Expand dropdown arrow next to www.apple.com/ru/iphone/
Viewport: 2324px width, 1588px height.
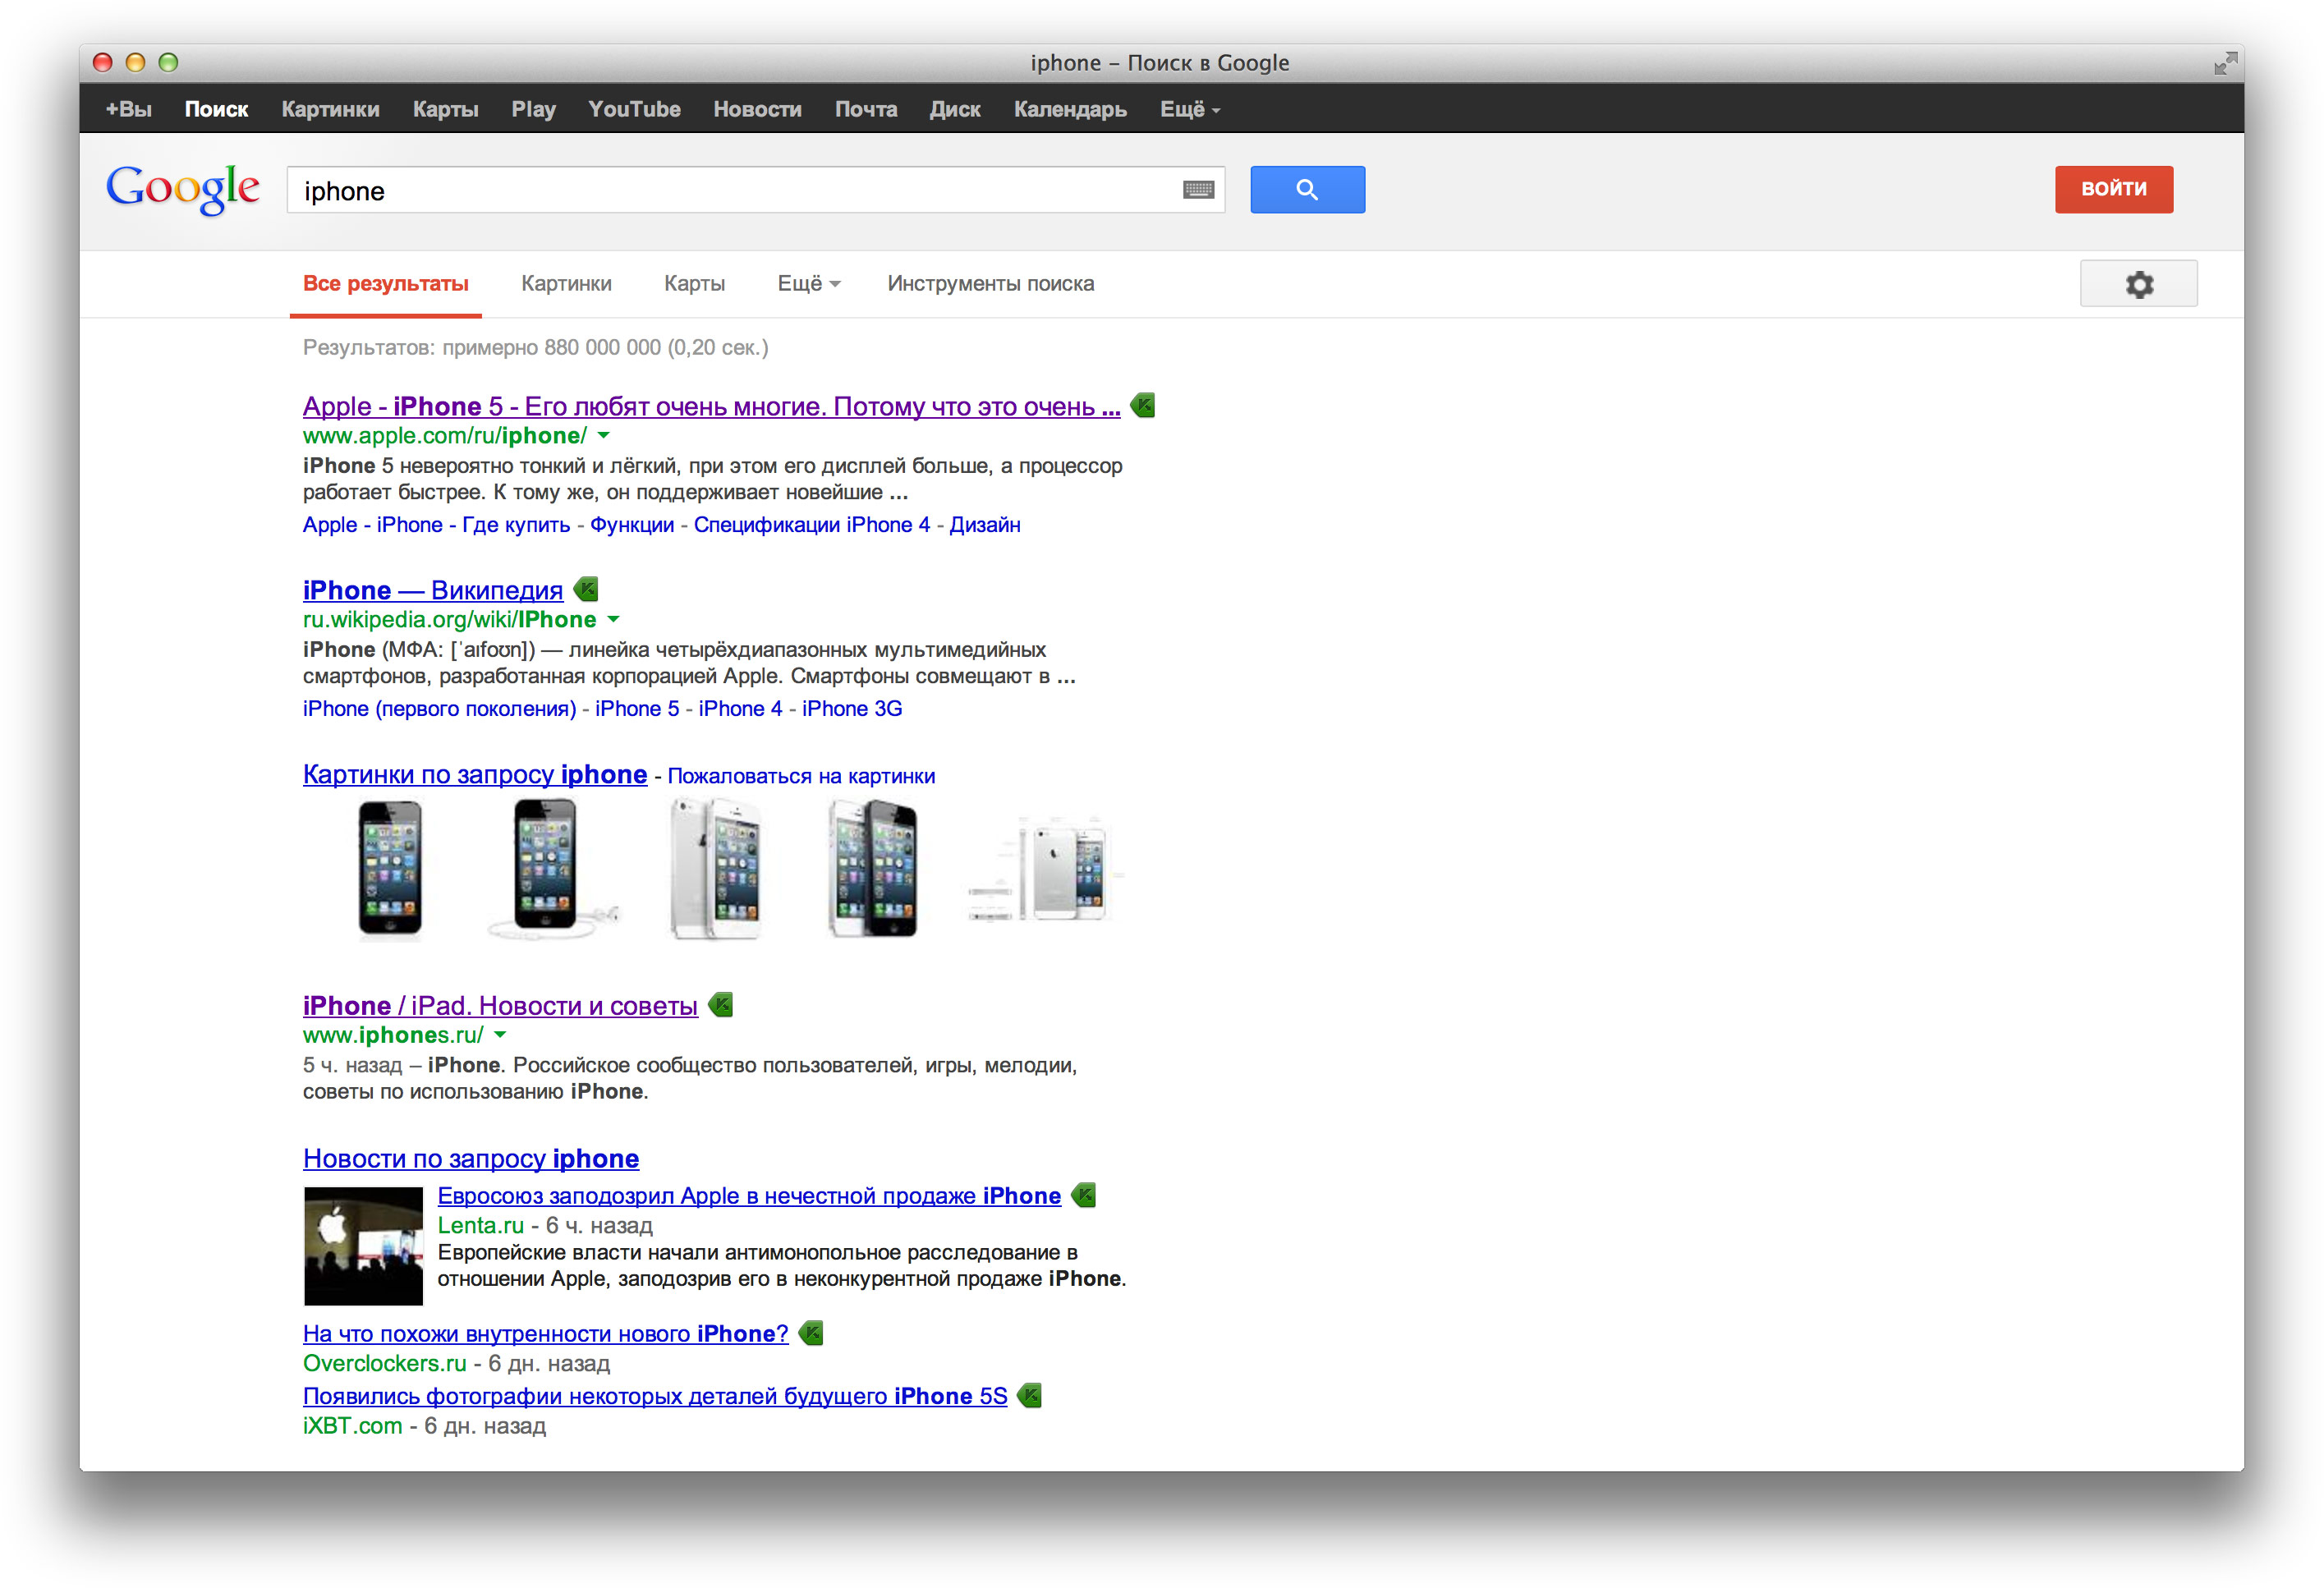coord(604,436)
